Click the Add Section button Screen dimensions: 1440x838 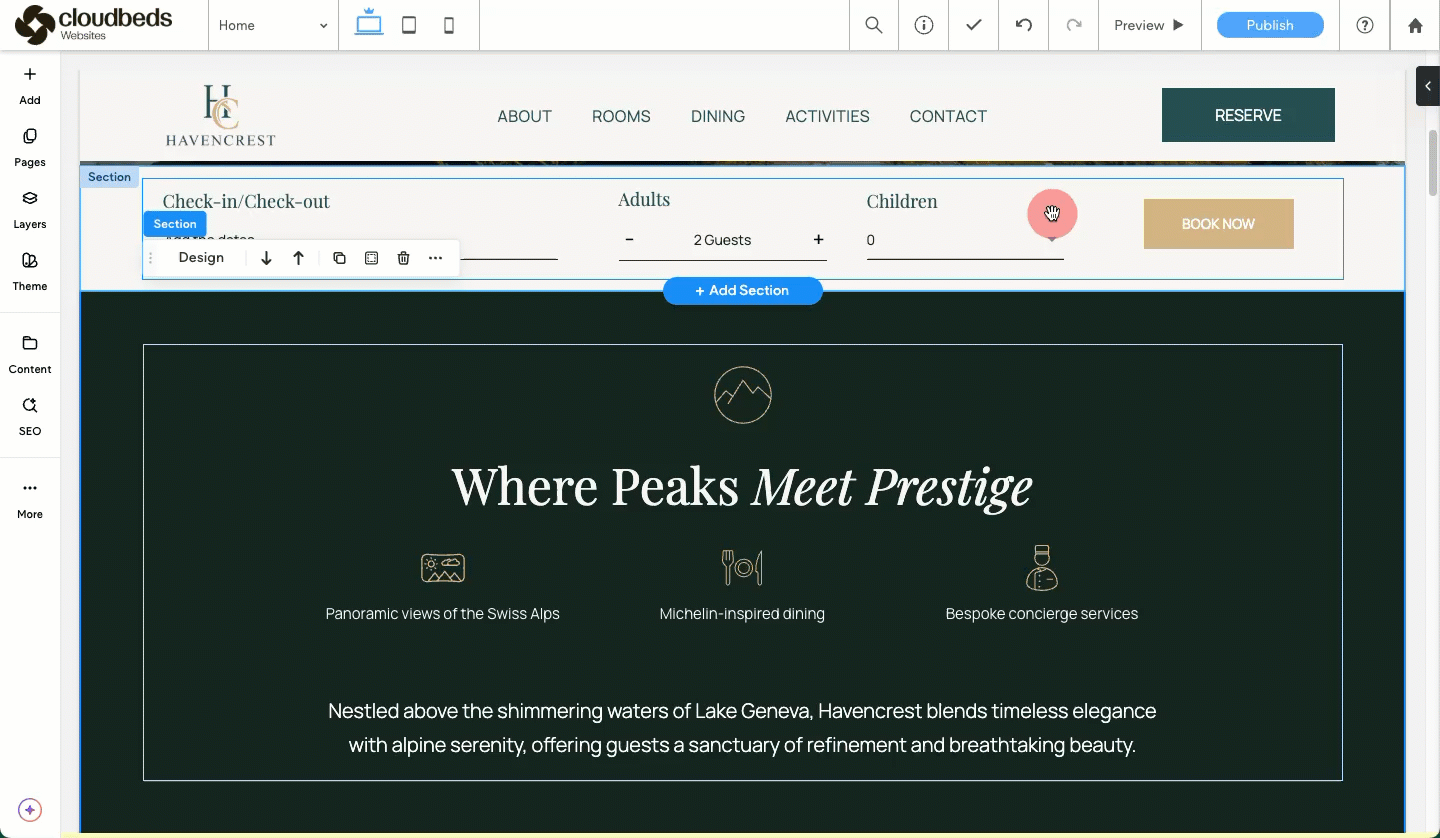tap(743, 291)
